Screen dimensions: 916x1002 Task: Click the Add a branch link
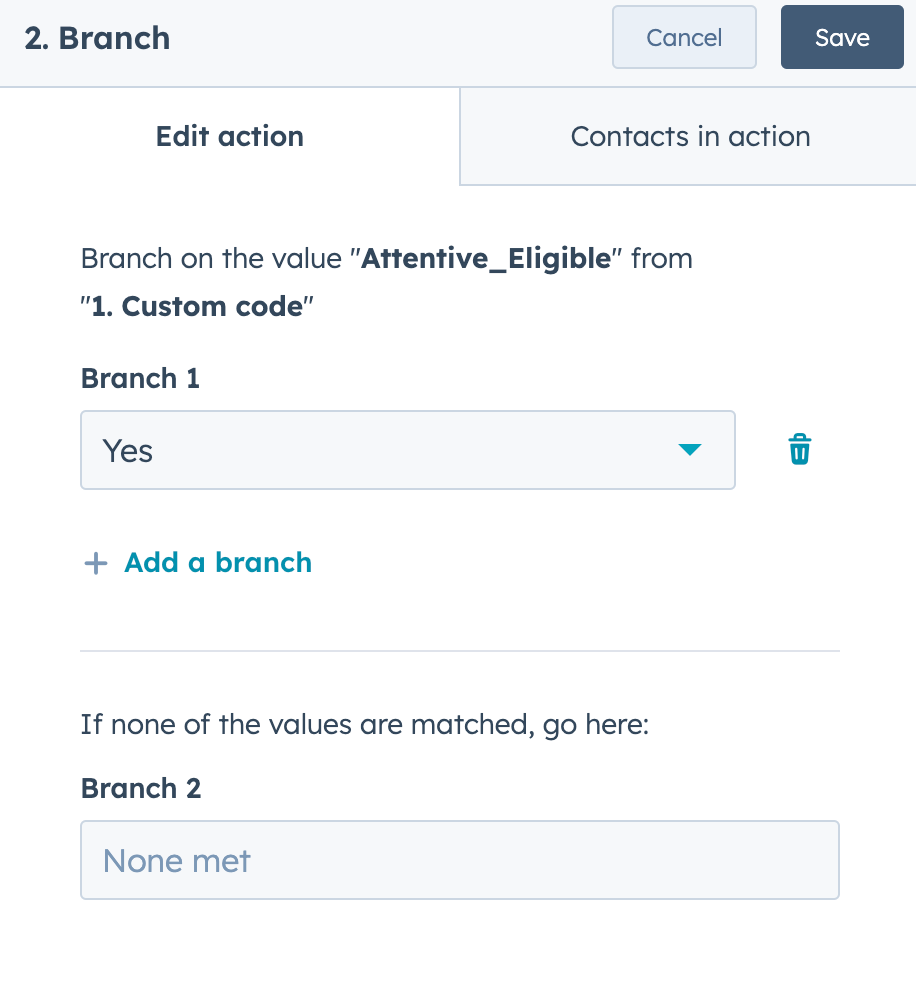(217, 562)
